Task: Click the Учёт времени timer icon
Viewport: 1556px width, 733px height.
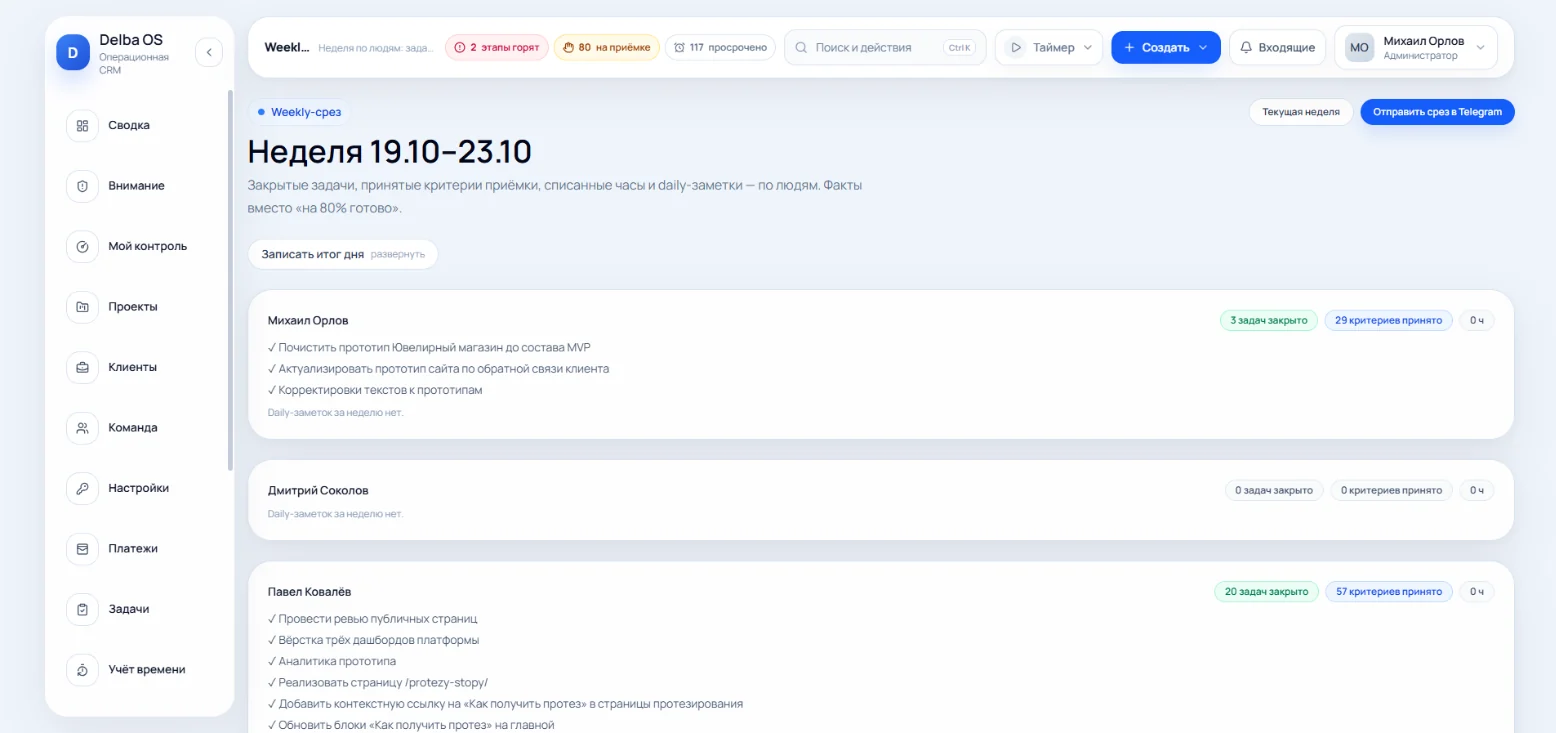Action: tap(82, 670)
